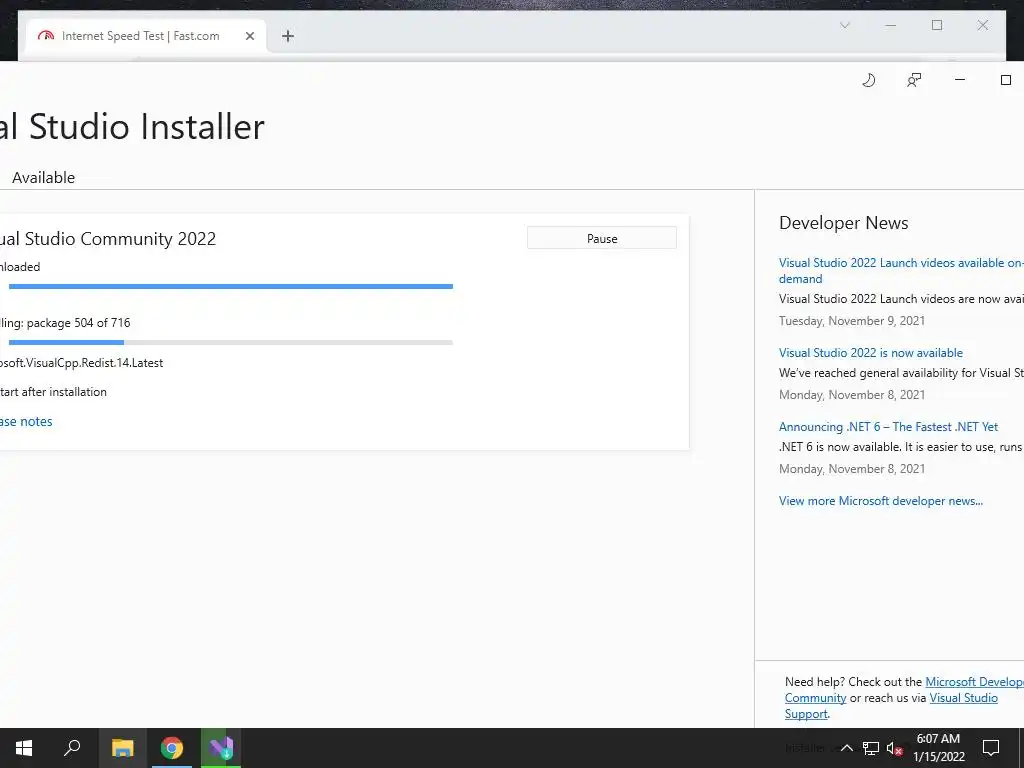This screenshot has width=1024, height=768.
Task: Open Visual Studio 2022 Launch videos article
Action: tap(901, 270)
